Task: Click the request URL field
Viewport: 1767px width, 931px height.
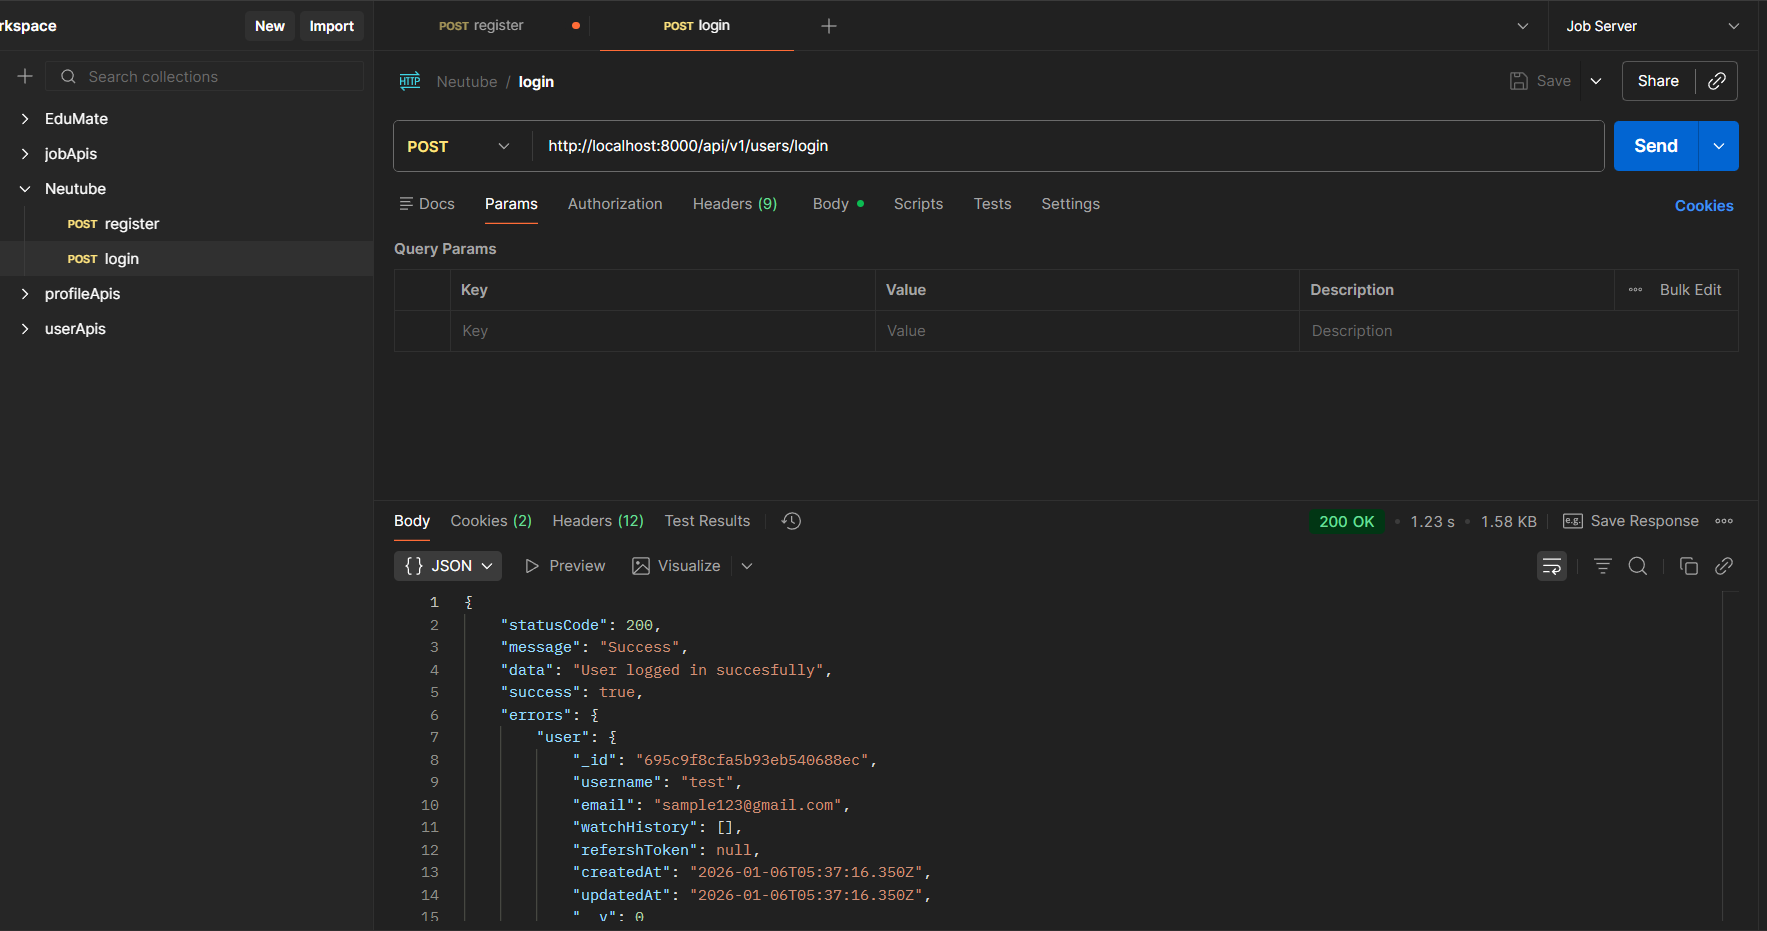Action: pos(1068,146)
